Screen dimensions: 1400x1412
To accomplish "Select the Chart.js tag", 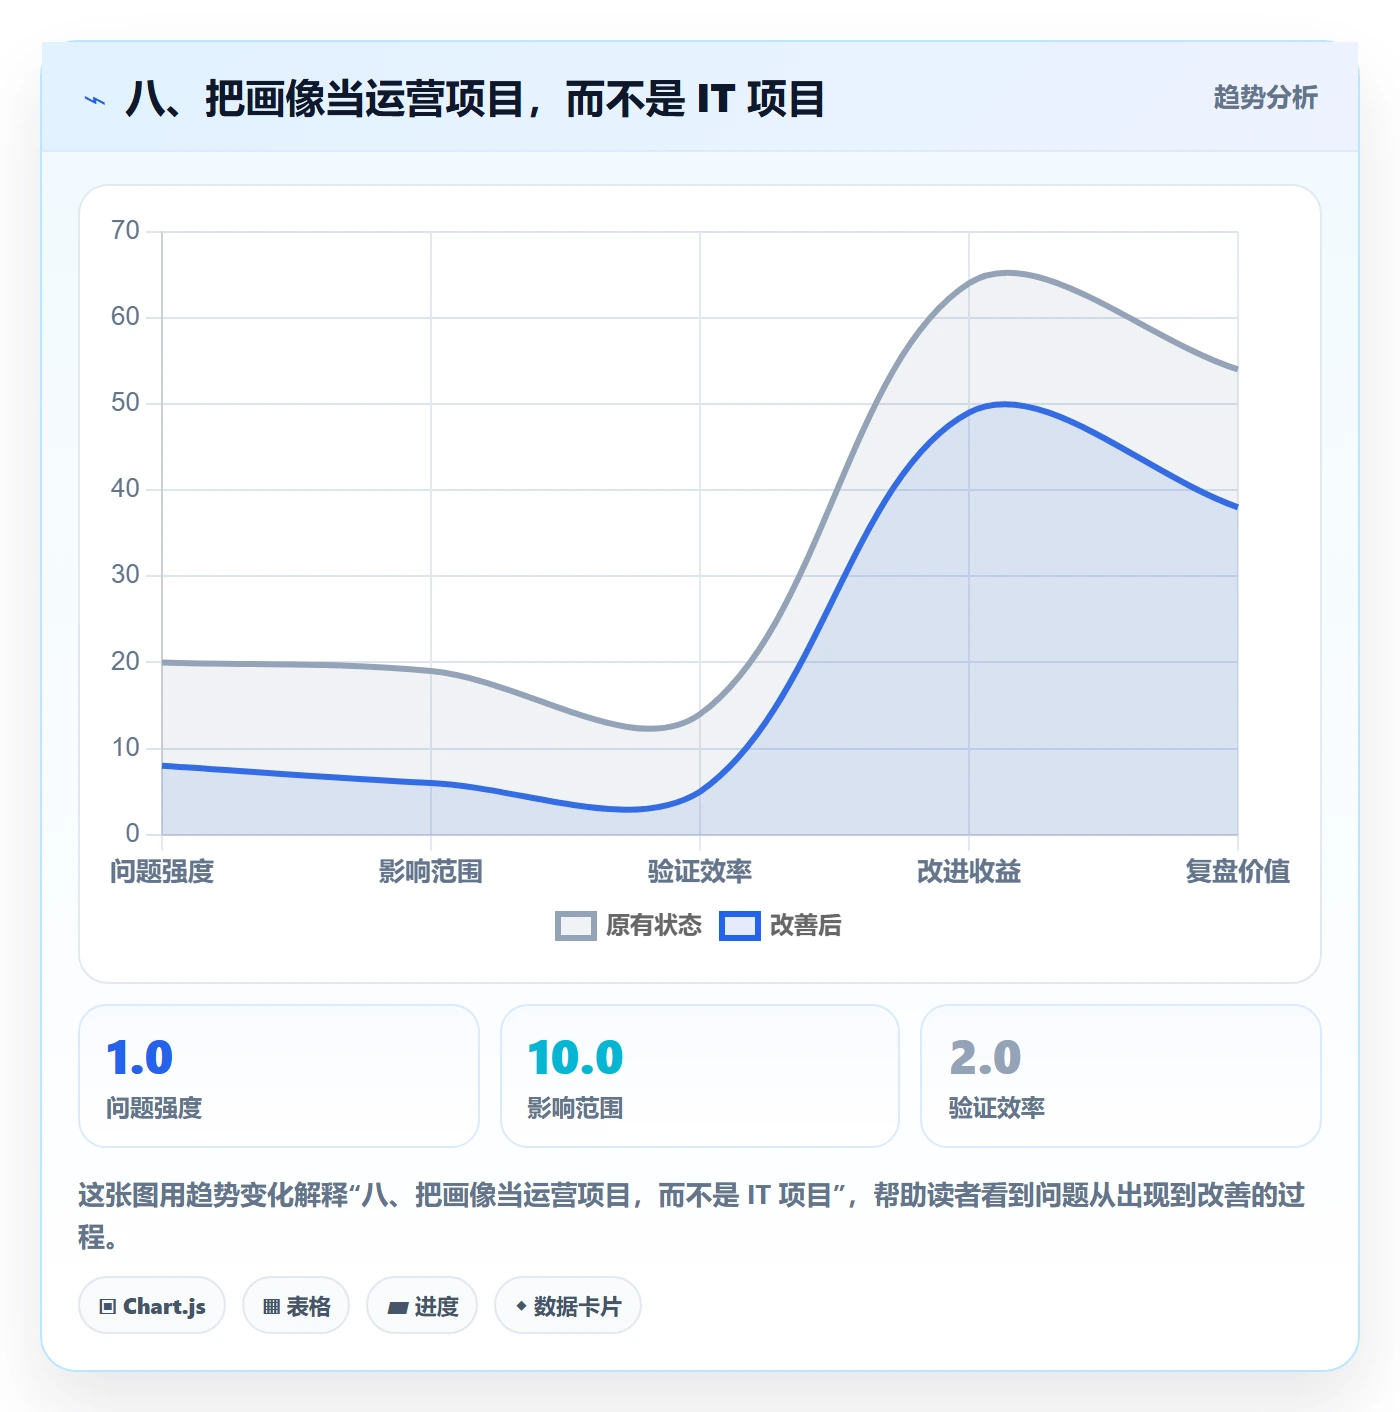I will pyautogui.click(x=152, y=1306).
